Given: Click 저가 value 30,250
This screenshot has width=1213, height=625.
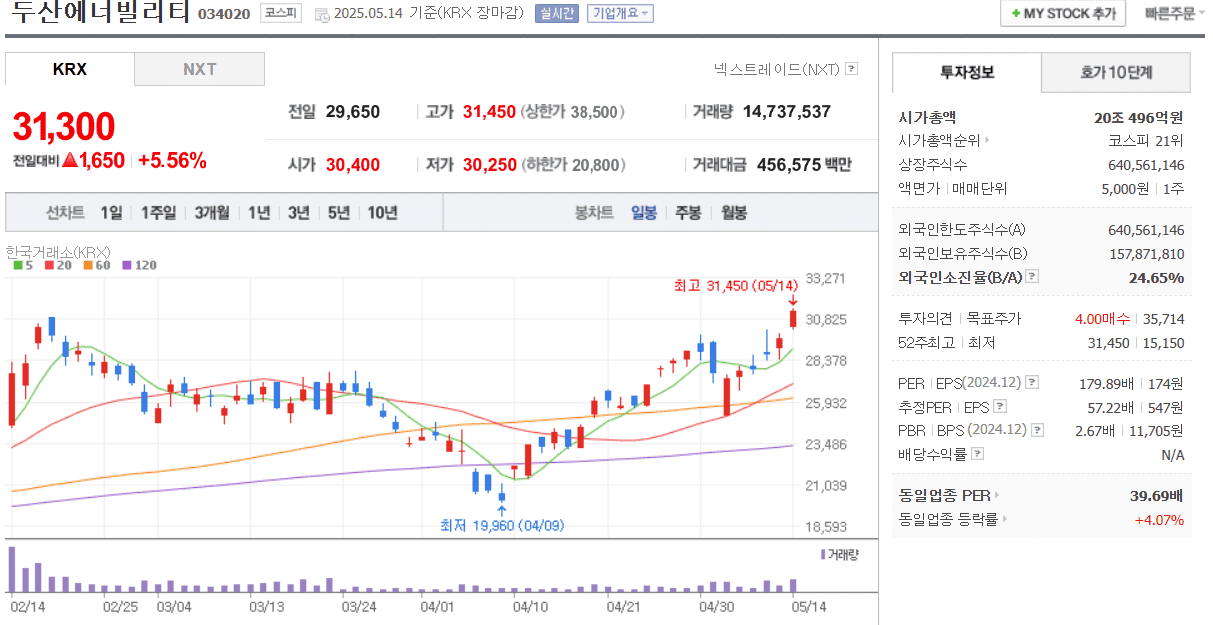Looking at the screenshot, I should pyautogui.click(x=489, y=164).
